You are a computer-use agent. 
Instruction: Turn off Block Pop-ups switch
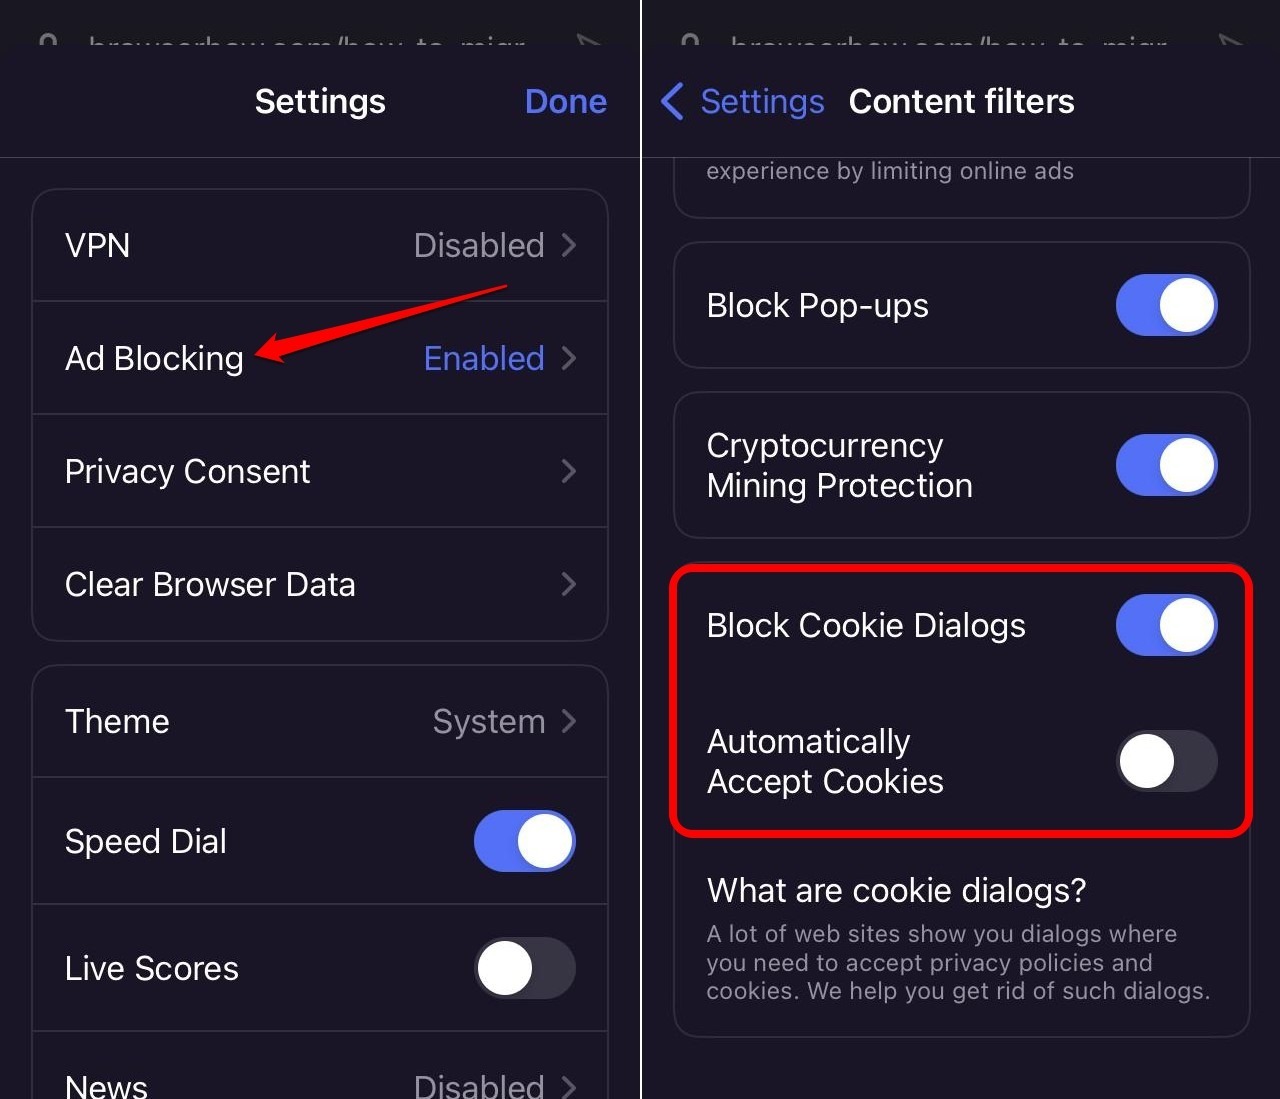[x=1166, y=305]
